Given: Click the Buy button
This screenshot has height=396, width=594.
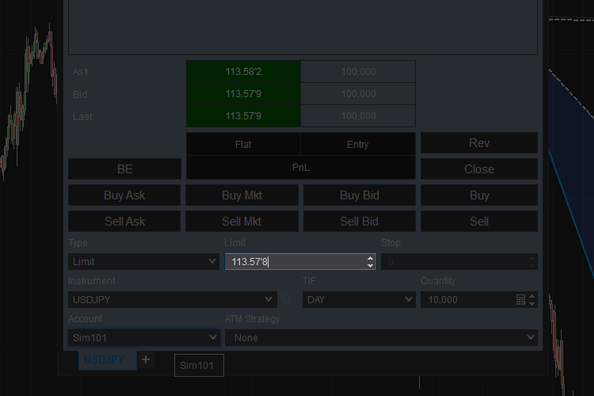Looking at the screenshot, I should [x=479, y=195].
